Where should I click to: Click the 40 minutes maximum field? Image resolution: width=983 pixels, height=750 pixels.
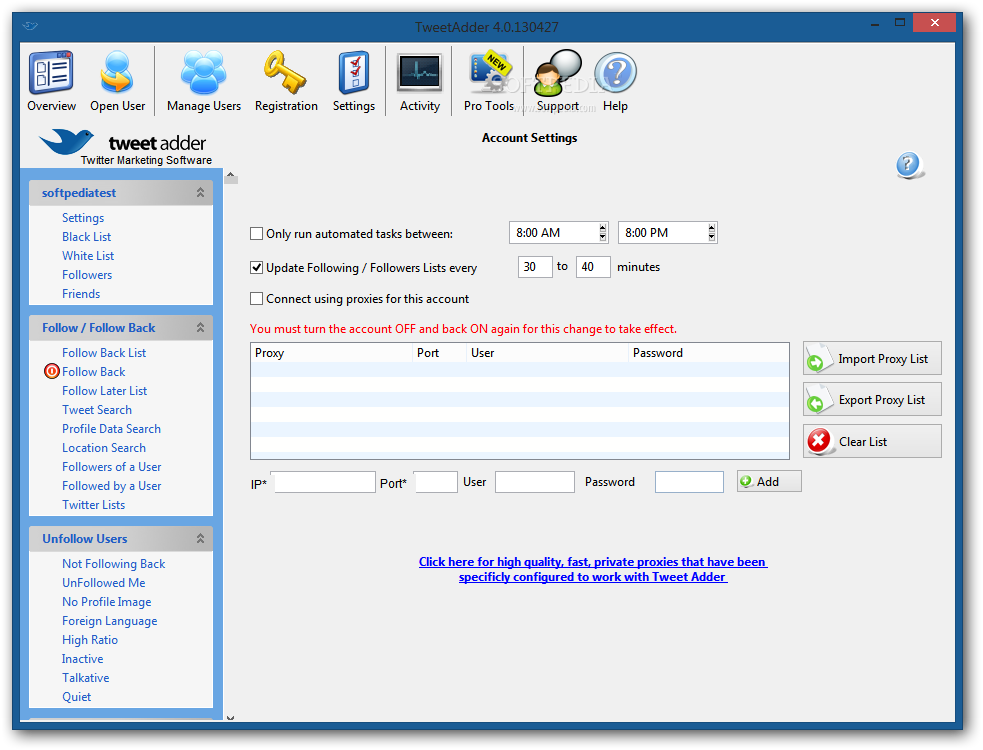[593, 267]
